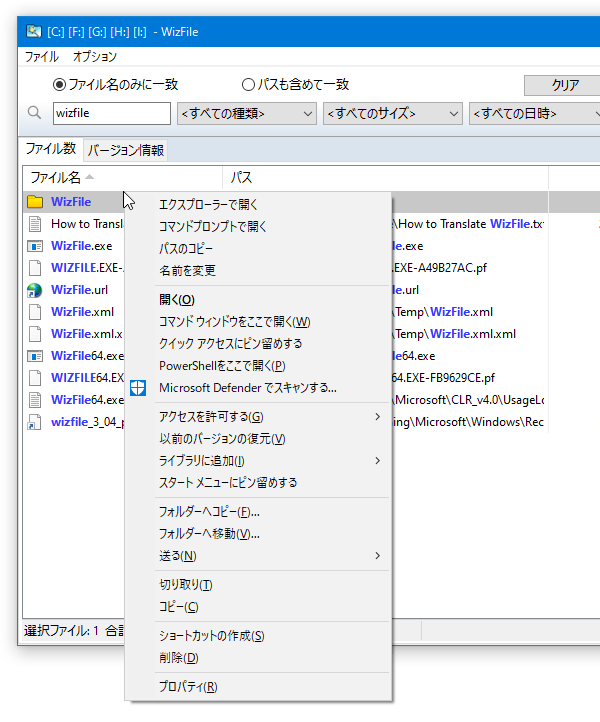
Task: Choose コマンドプロンプトで開く from context menu
Action: pos(258,227)
